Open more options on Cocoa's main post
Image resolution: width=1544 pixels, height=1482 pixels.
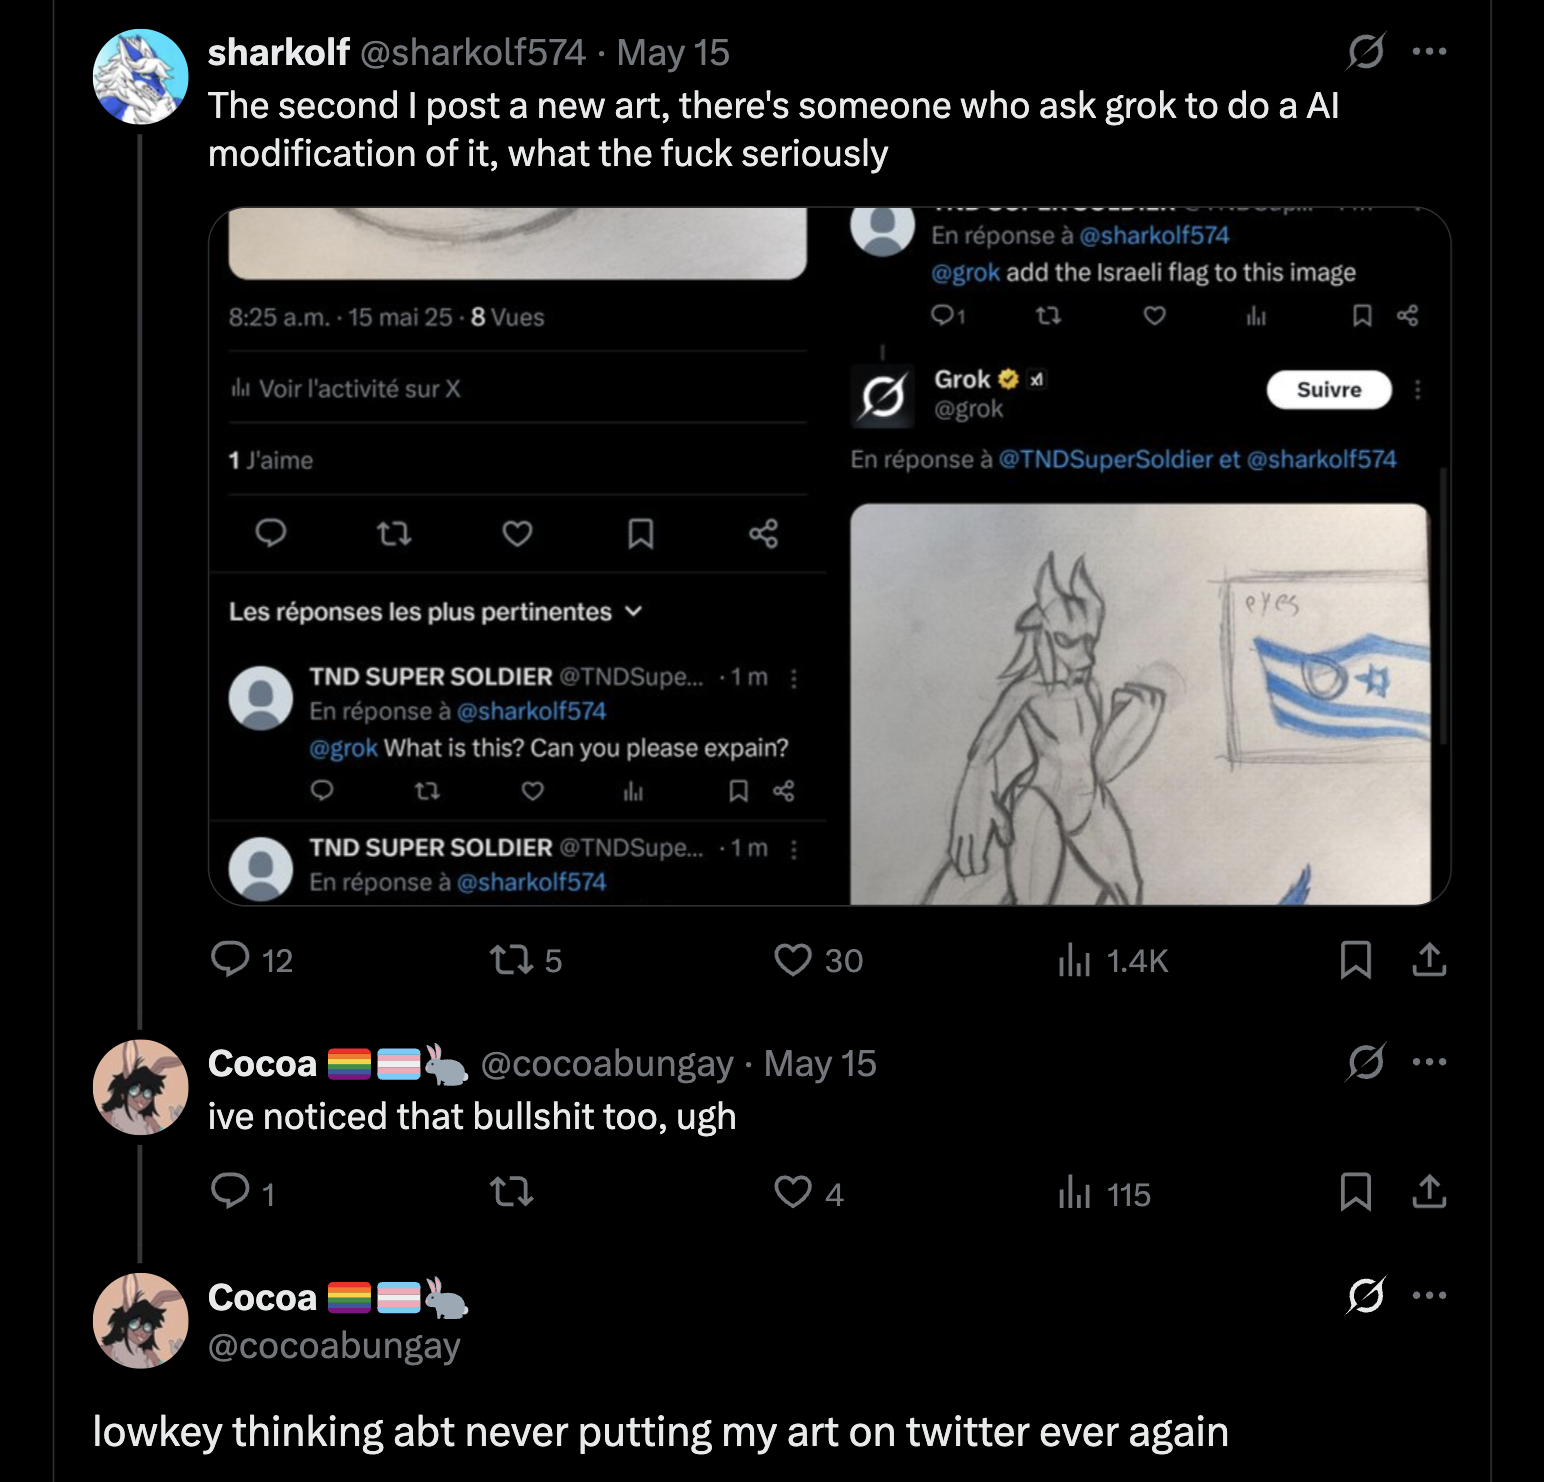click(x=1429, y=1296)
